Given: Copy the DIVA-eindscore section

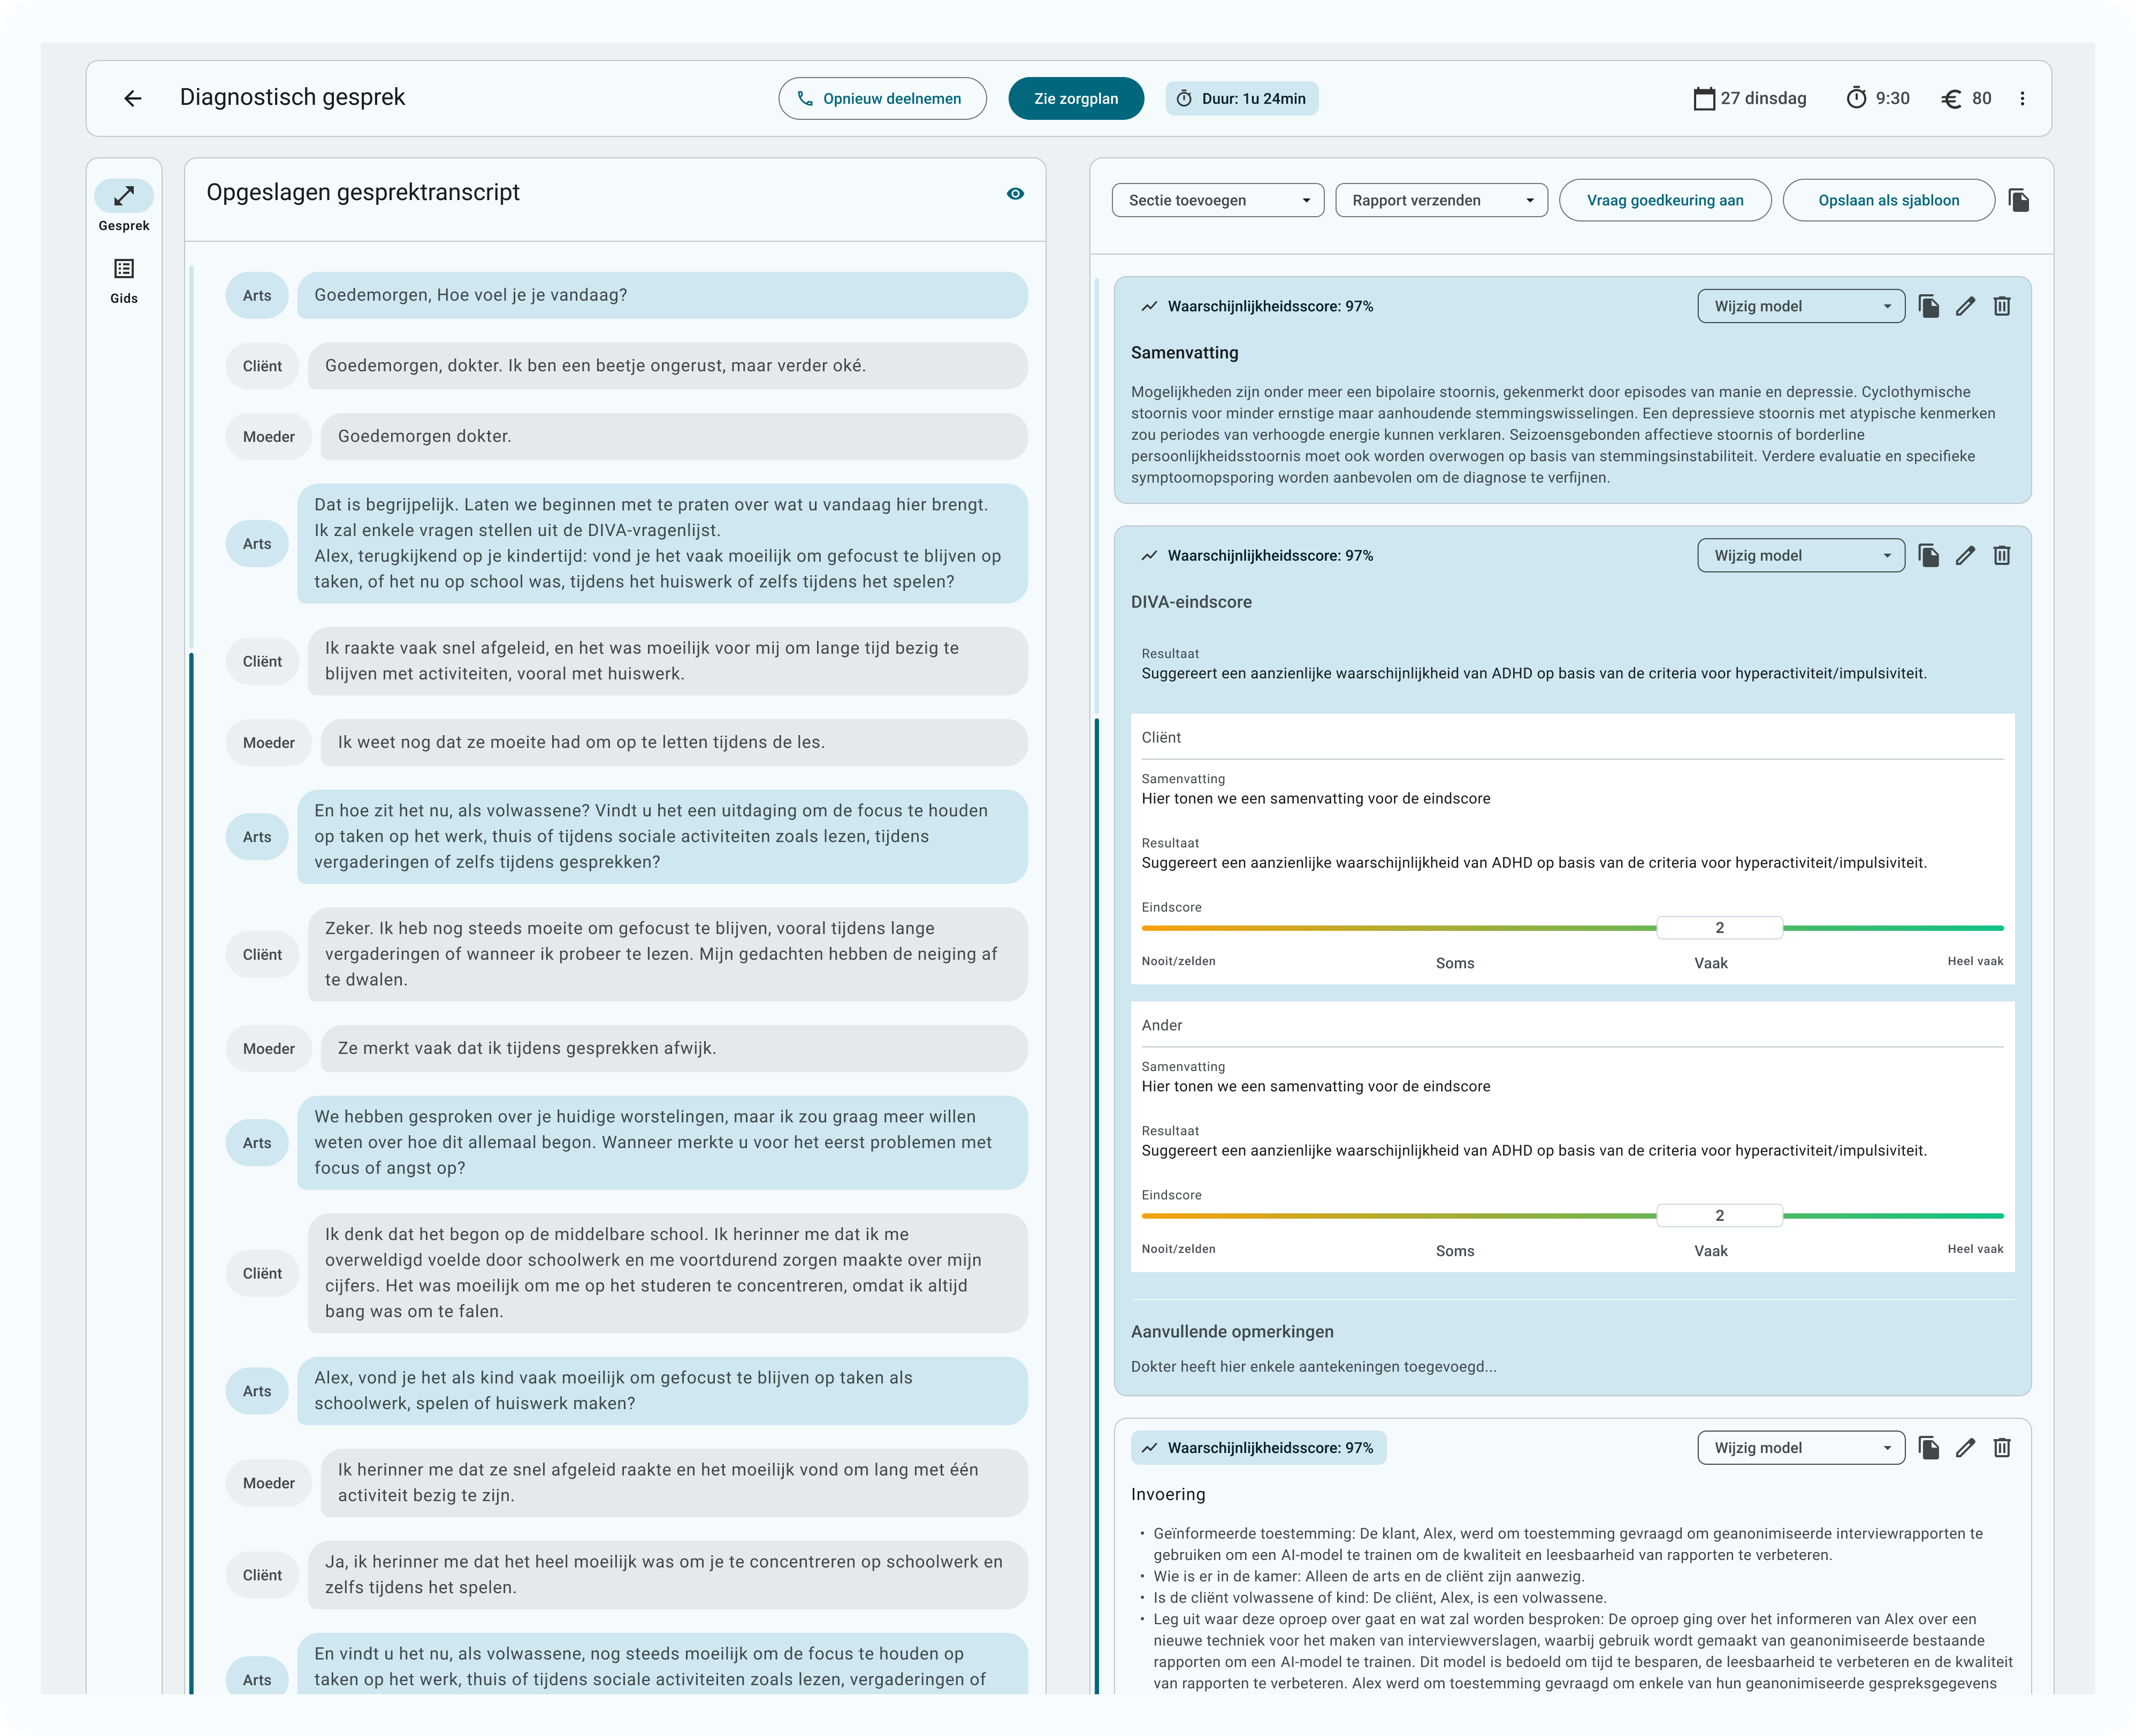Looking at the screenshot, I should [1928, 555].
